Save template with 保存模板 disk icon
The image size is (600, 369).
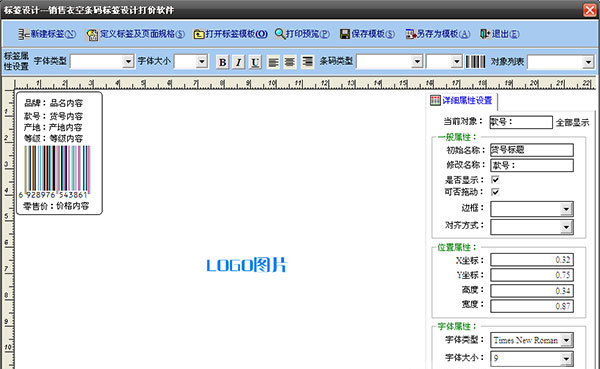(x=345, y=34)
